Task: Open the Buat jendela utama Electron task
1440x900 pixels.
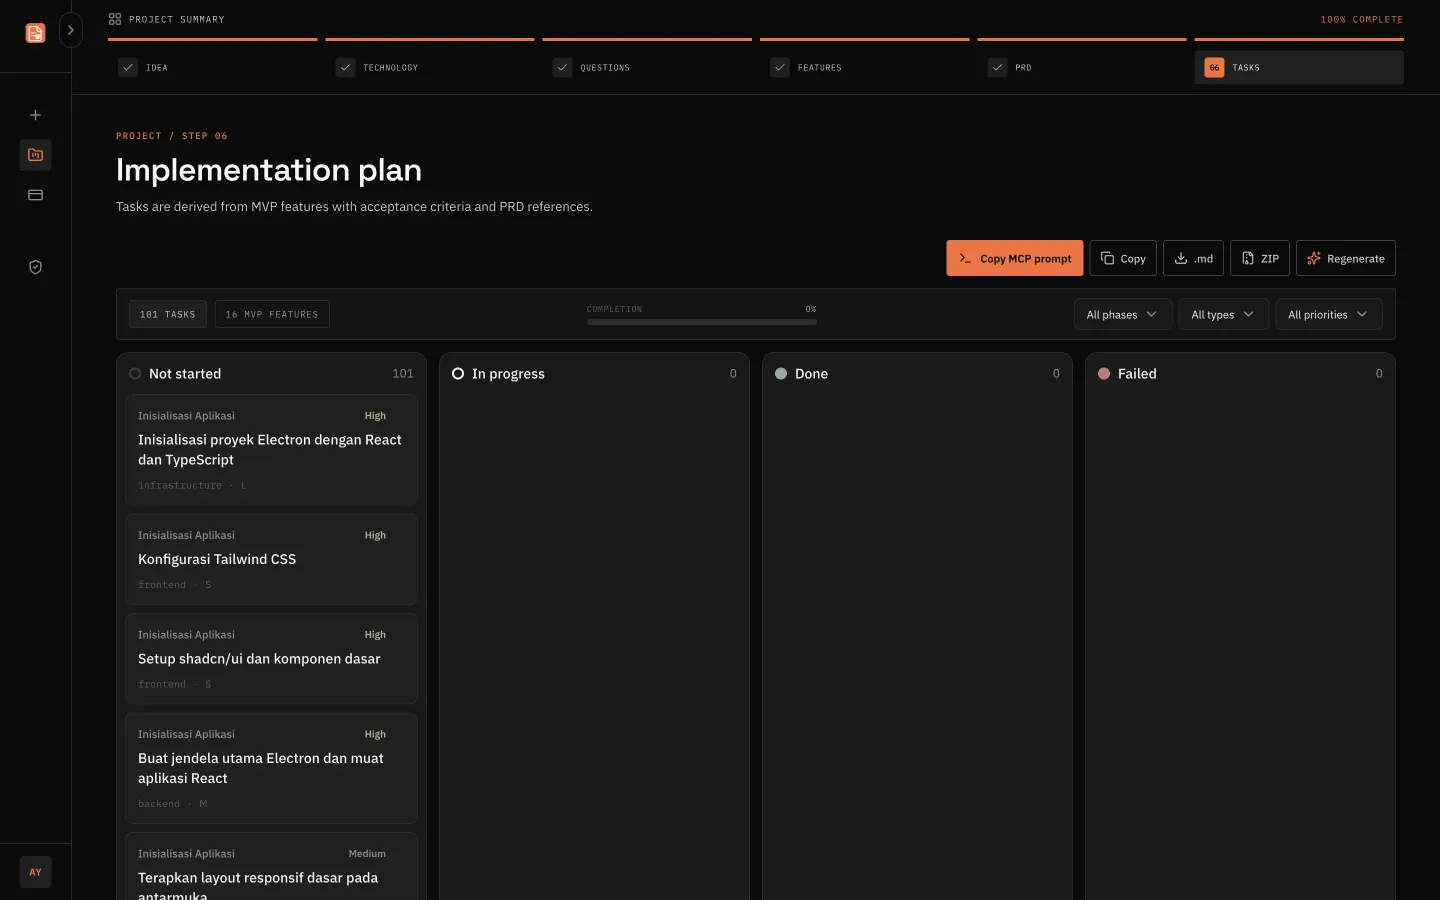Action: (x=271, y=768)
